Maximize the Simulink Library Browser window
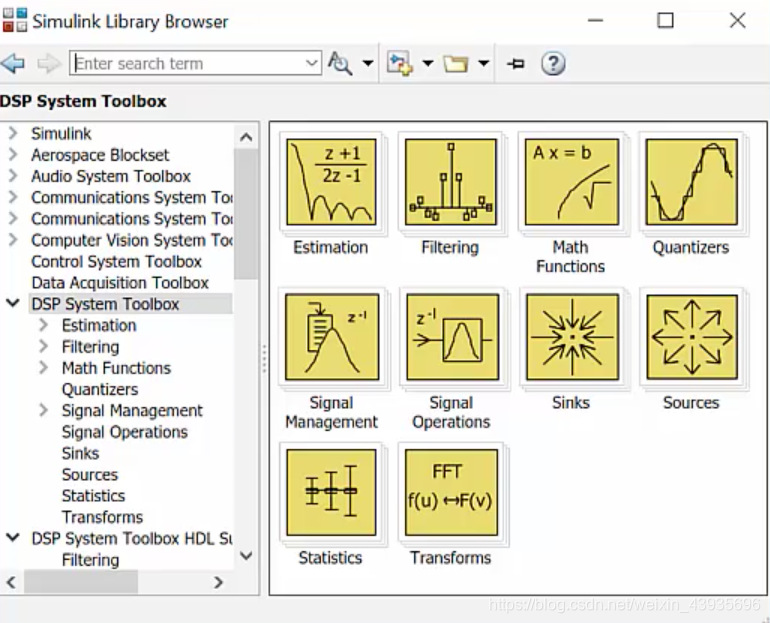The image size is (770, 623). pyautogui.click(x=665, y=21)
